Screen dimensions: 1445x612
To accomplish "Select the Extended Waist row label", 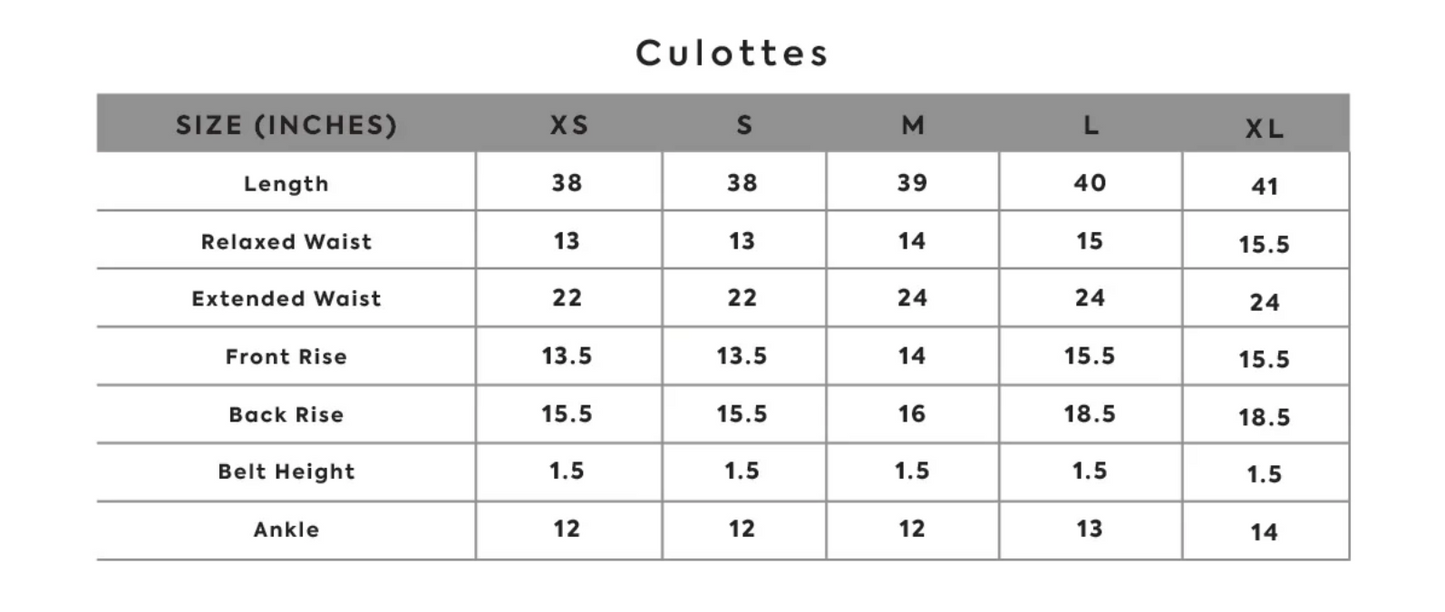I will click(286, 299).
